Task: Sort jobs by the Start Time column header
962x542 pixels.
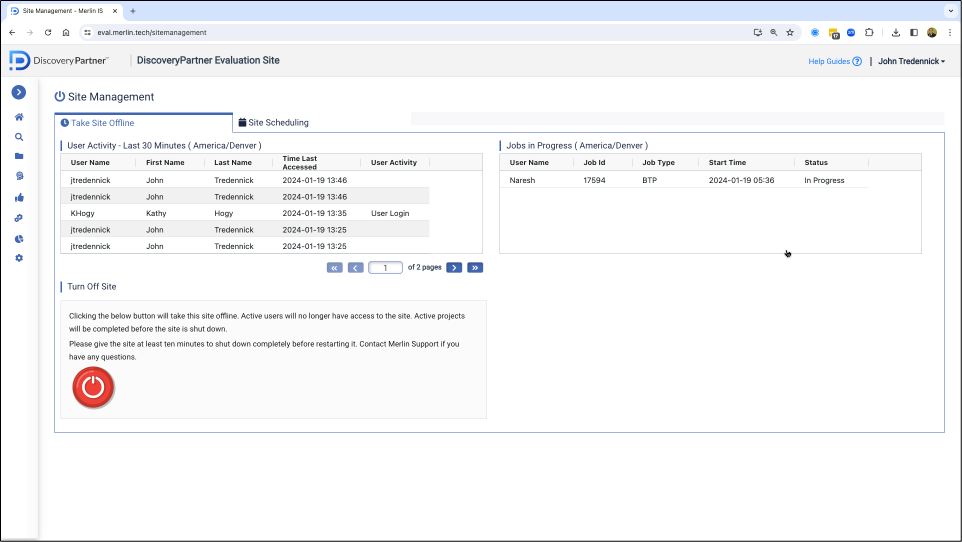Action: (x=727, y=162)
